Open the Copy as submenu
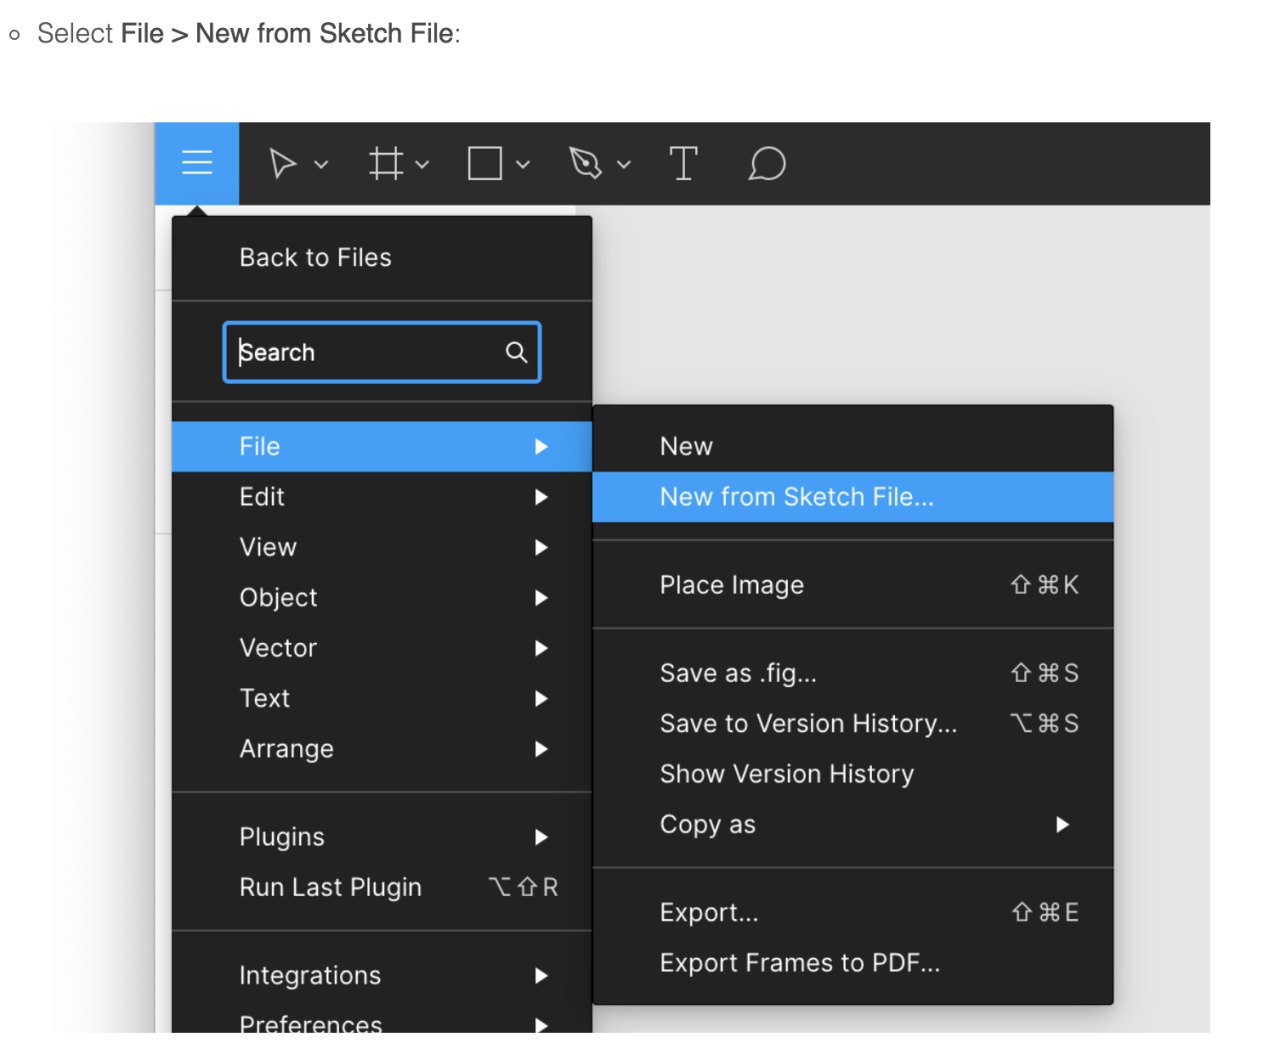Screen dimensions: 1280x1060 click(x=853, y=824)
